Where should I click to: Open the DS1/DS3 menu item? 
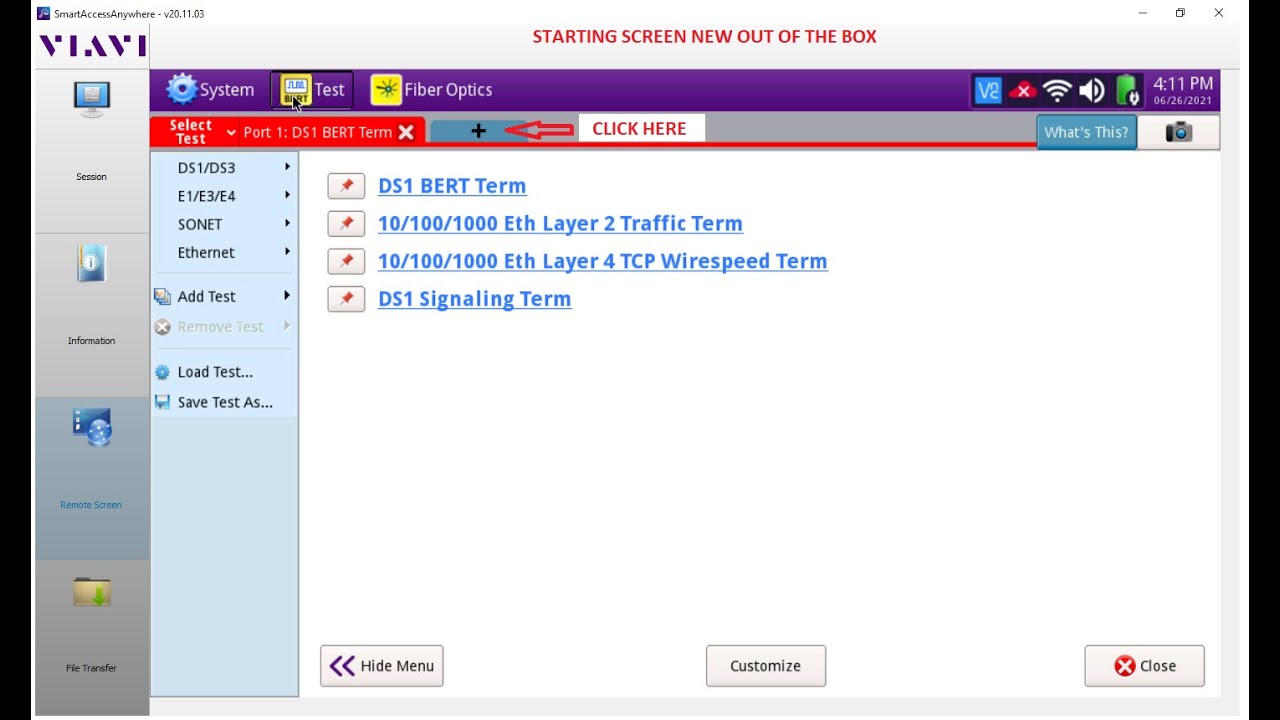tap(224, 168)
